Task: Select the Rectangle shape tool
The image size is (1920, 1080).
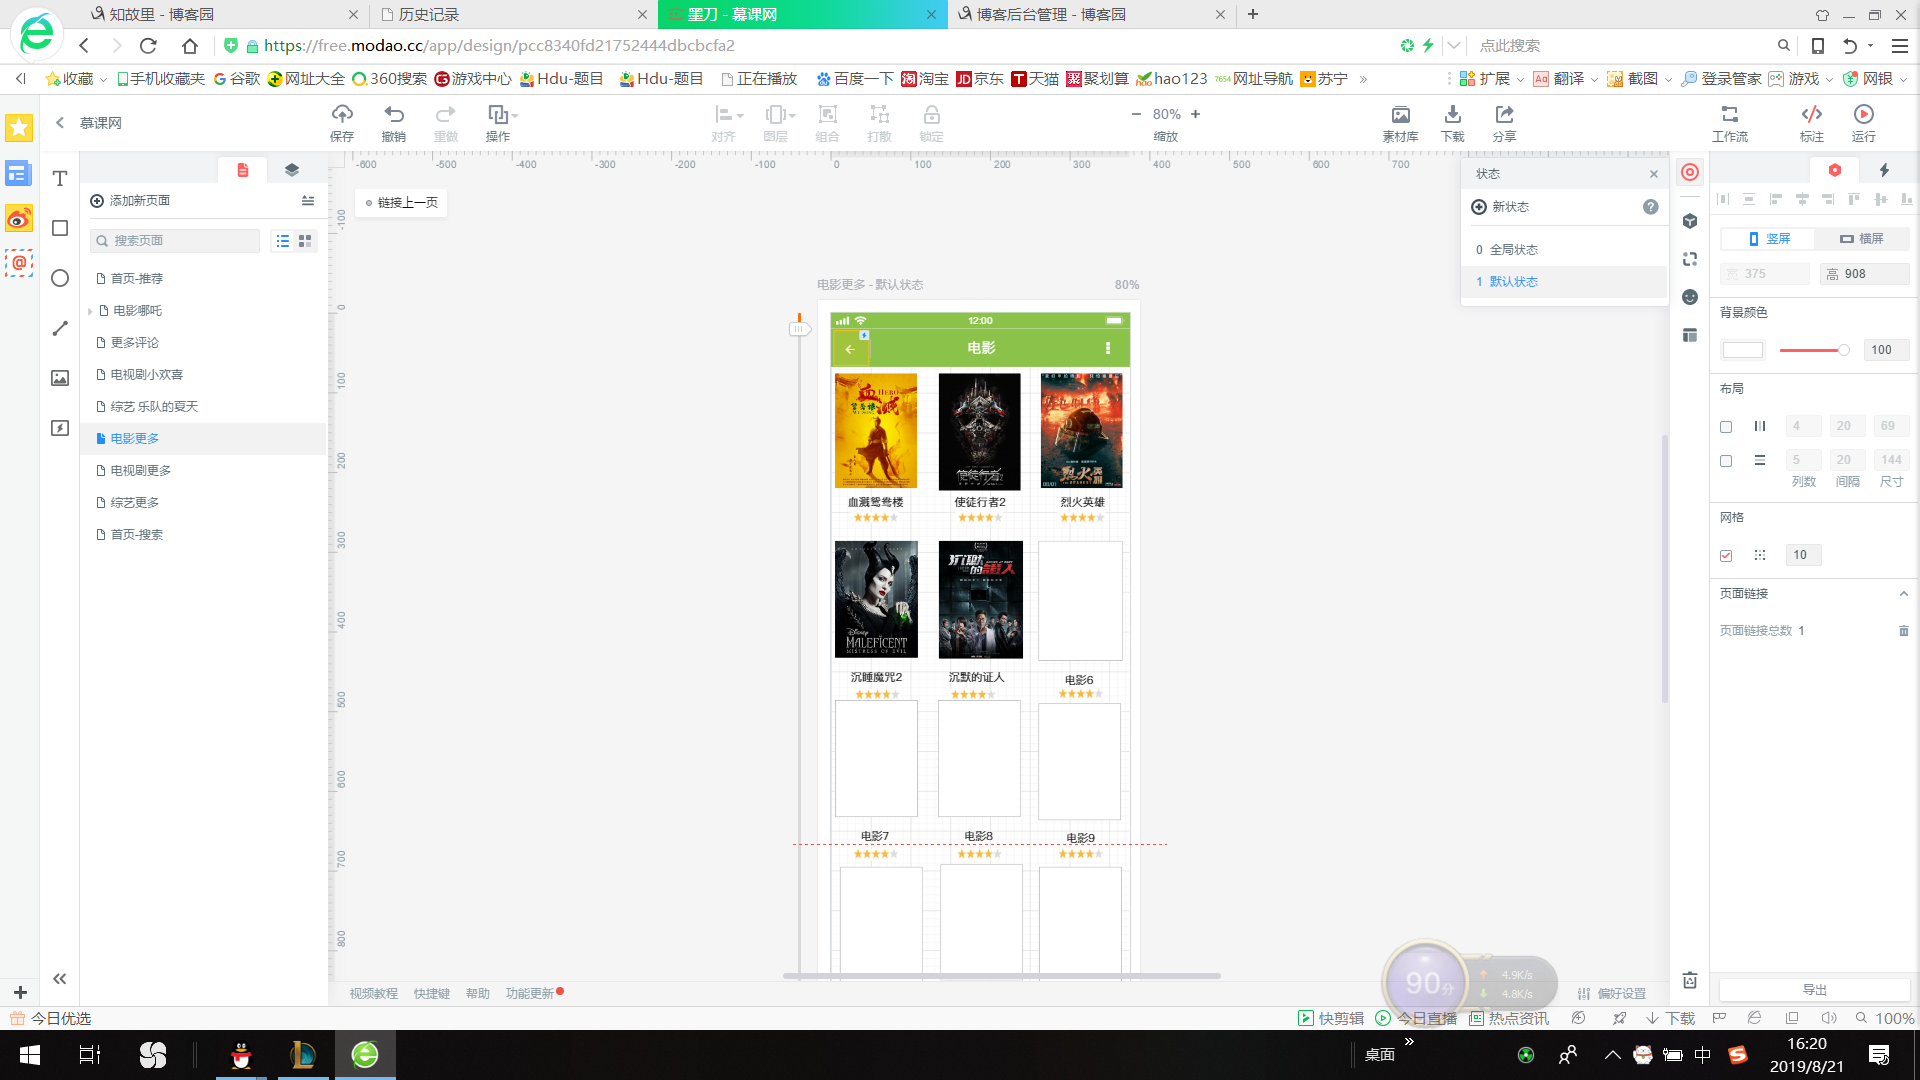Action: click(x=60, y=229)
